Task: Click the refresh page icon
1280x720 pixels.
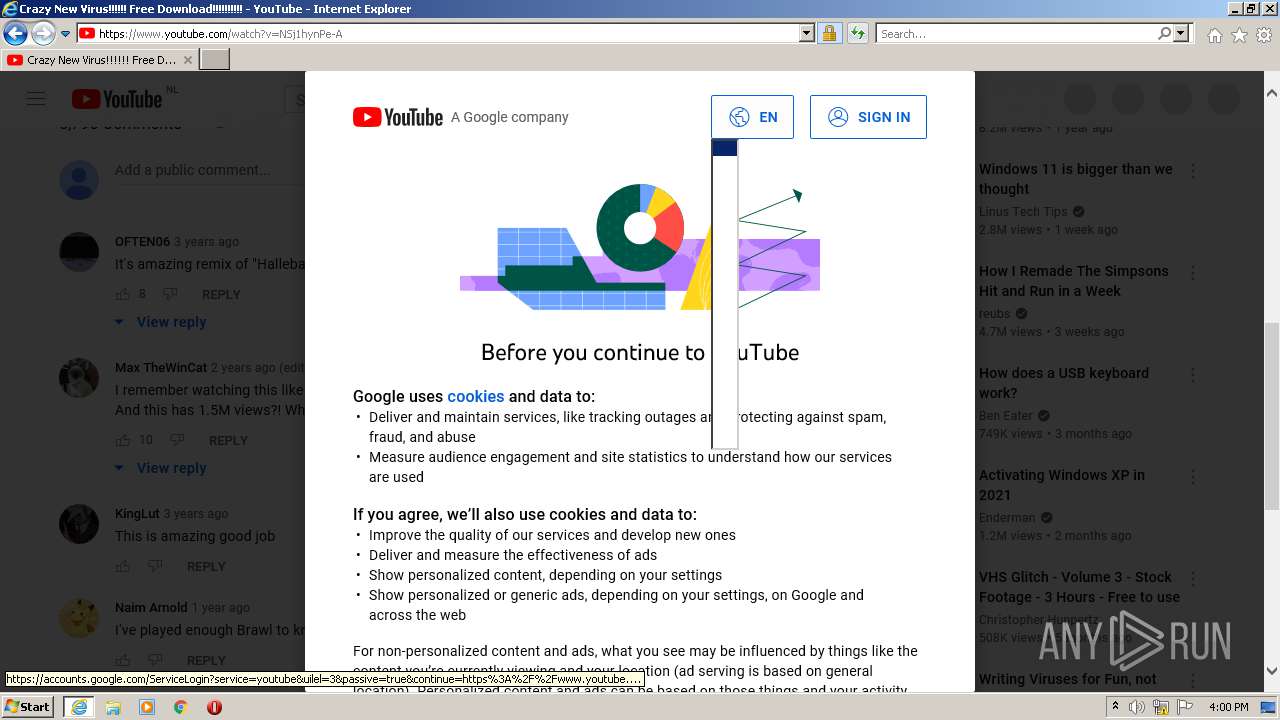Action: click(x=857, y=34)
